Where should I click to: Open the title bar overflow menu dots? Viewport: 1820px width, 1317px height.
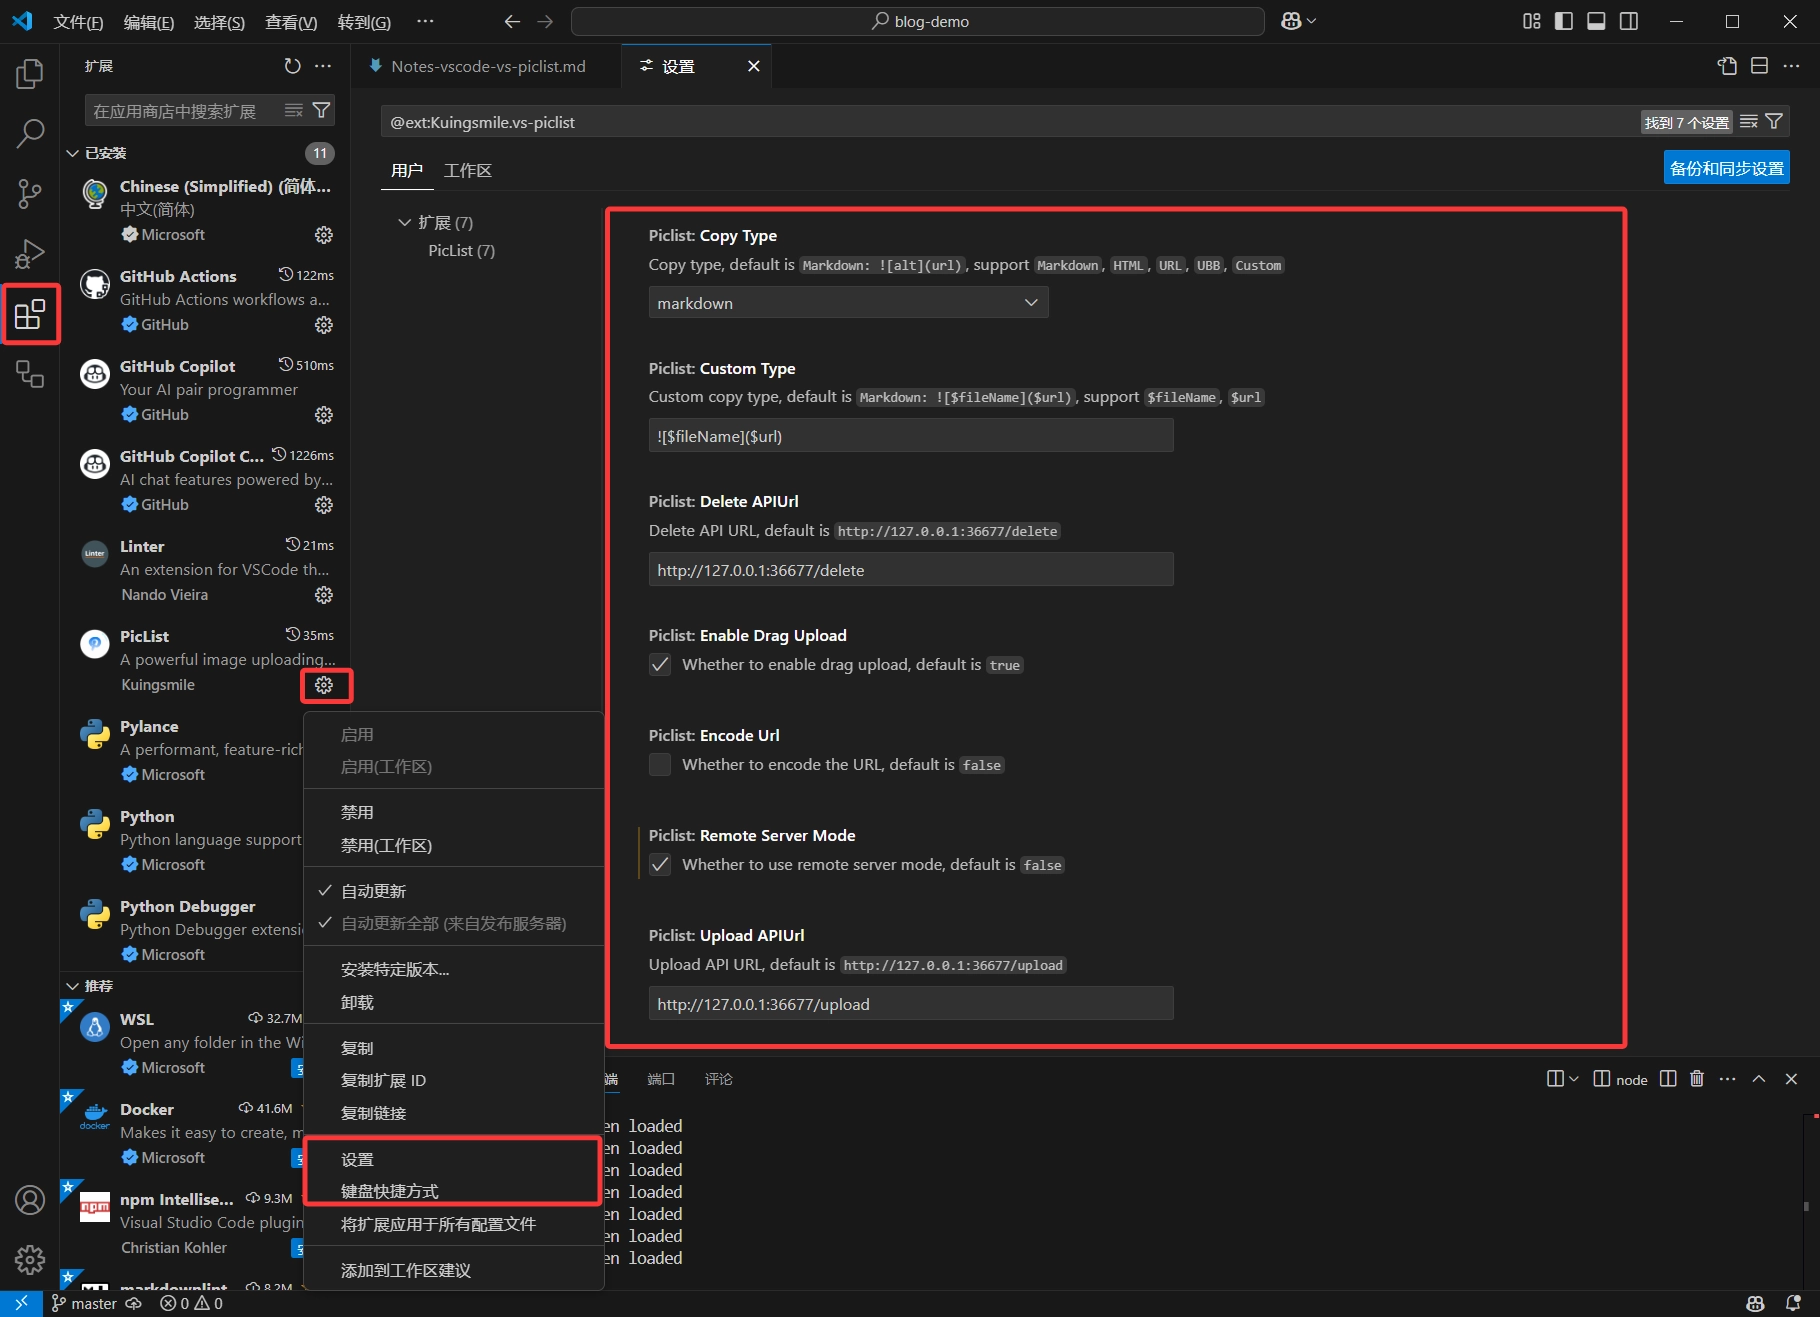(425, 21)
